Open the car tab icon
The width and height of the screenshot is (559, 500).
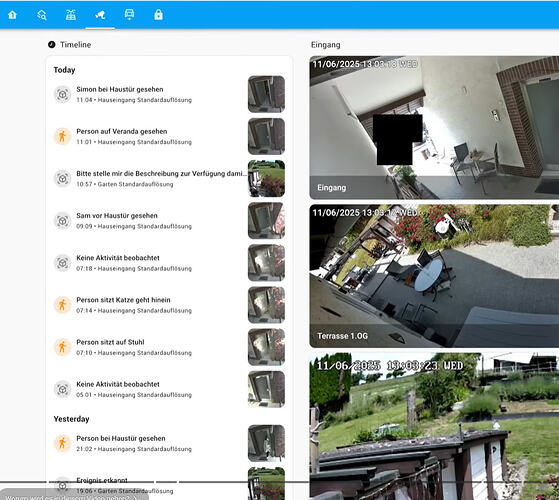tap(129, 14)
